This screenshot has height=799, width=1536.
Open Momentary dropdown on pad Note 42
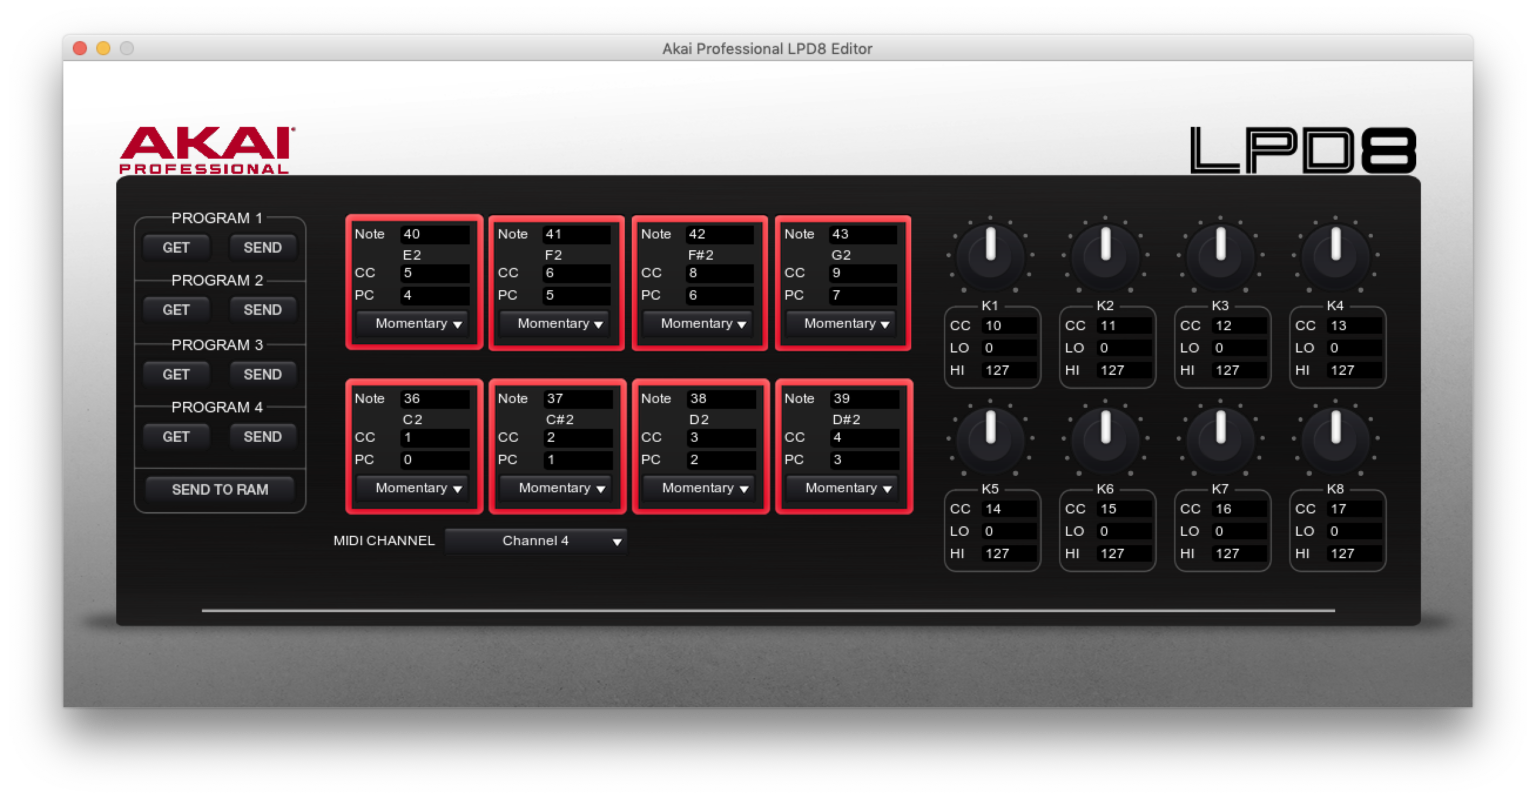tap(700, 324)
